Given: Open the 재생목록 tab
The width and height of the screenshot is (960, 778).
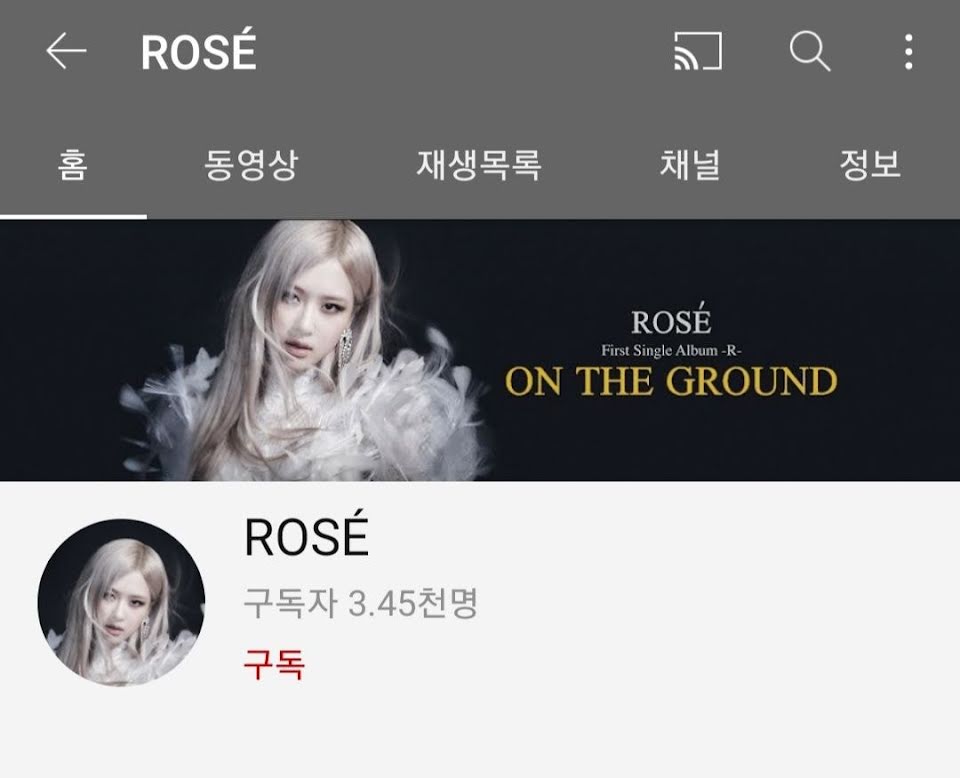Looking at the screenshot, I should click(479, 165).
